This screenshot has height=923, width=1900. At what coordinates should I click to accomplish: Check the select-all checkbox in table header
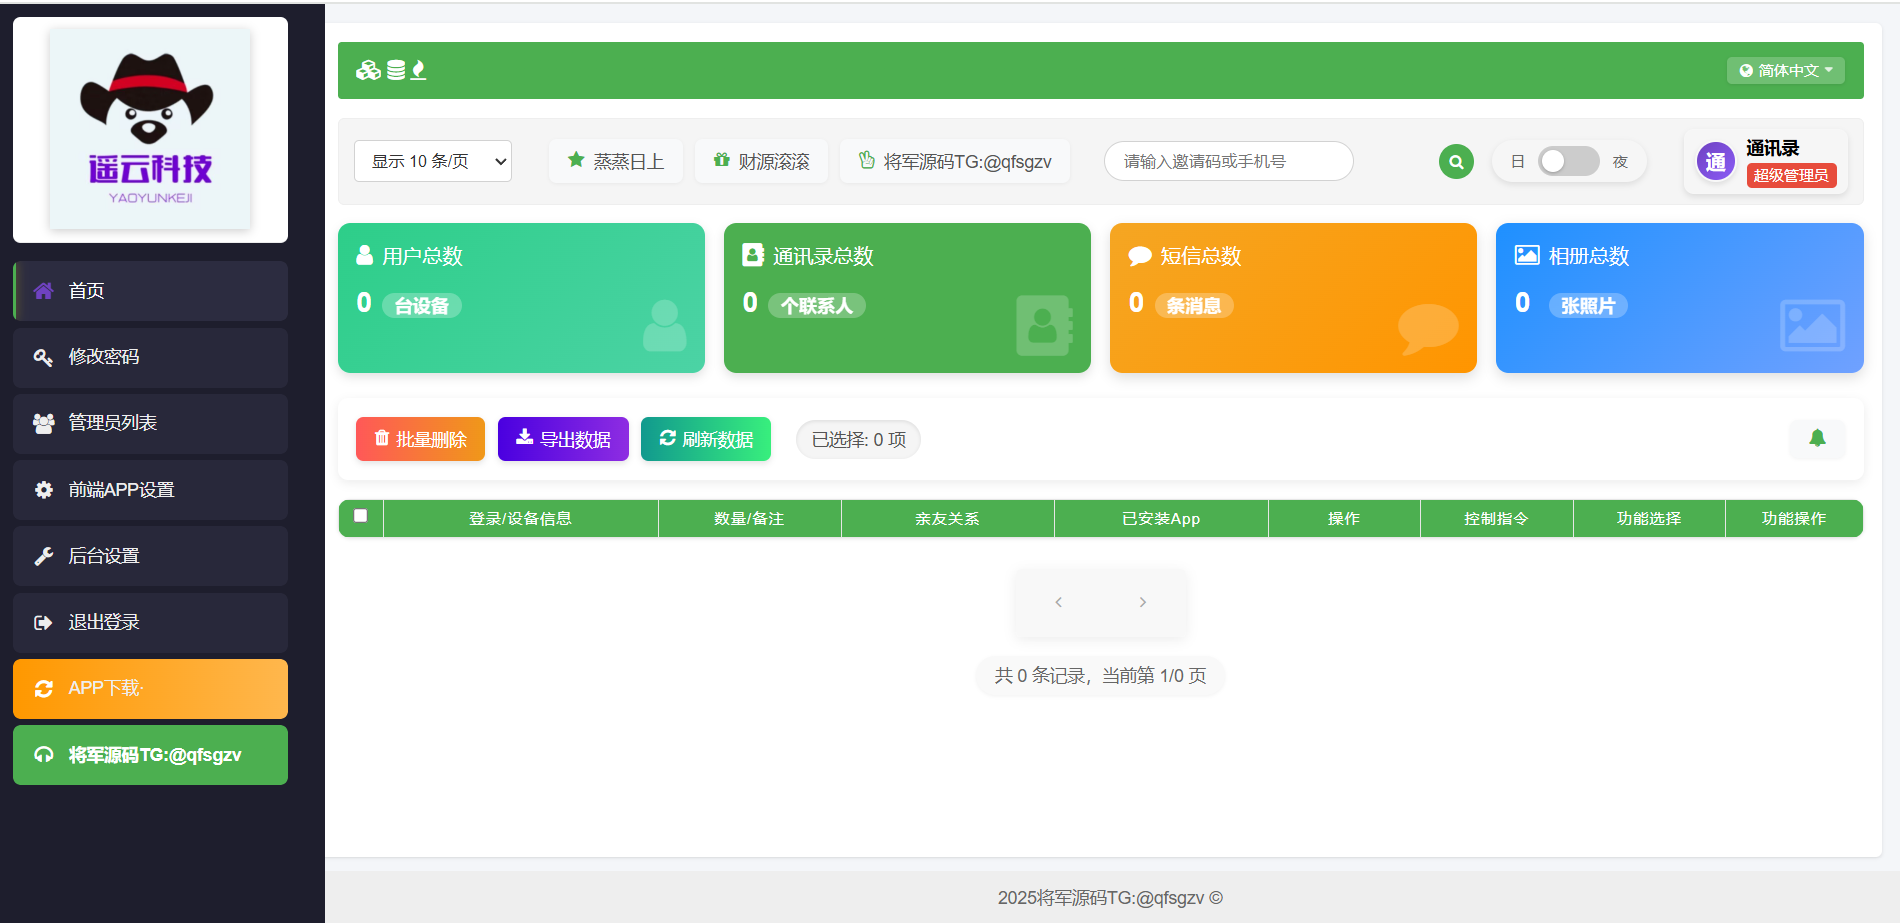[361, 516]
